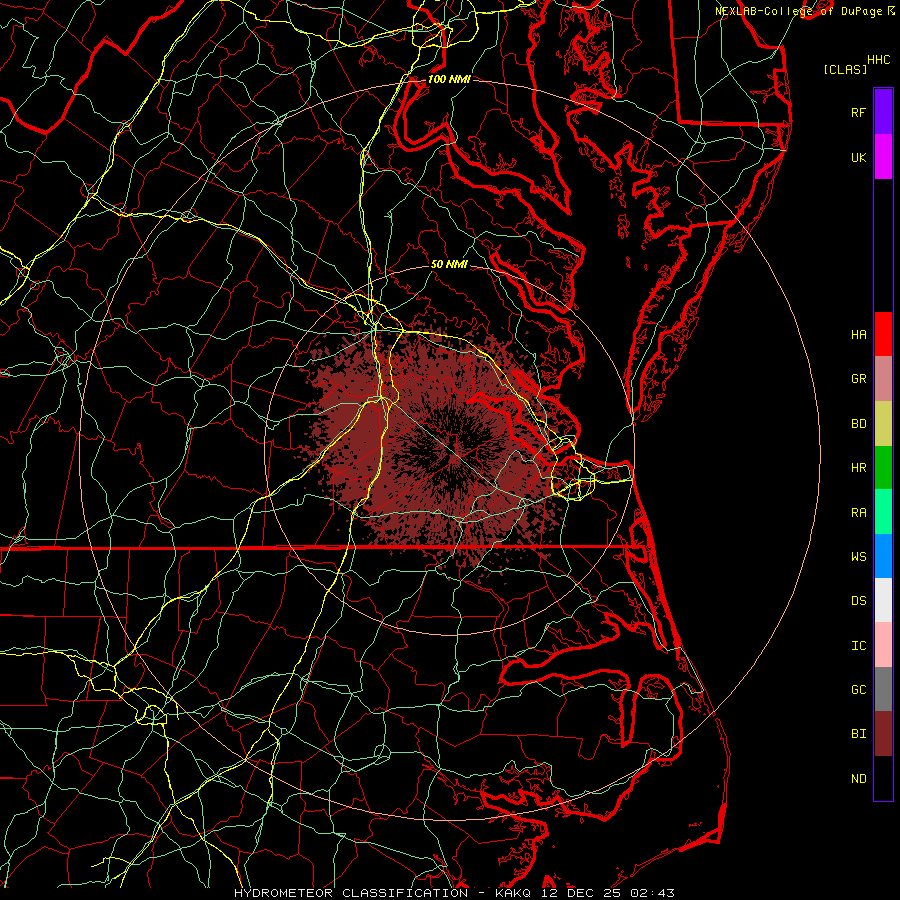Click the ND black legend swatch
This screenshot has height=900, width=900.
click(883, 778)
